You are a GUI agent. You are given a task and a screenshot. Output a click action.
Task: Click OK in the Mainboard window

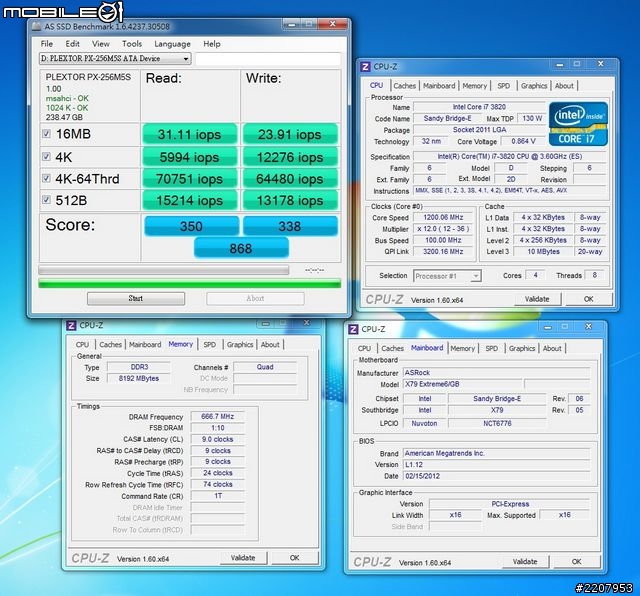[576, 562]
